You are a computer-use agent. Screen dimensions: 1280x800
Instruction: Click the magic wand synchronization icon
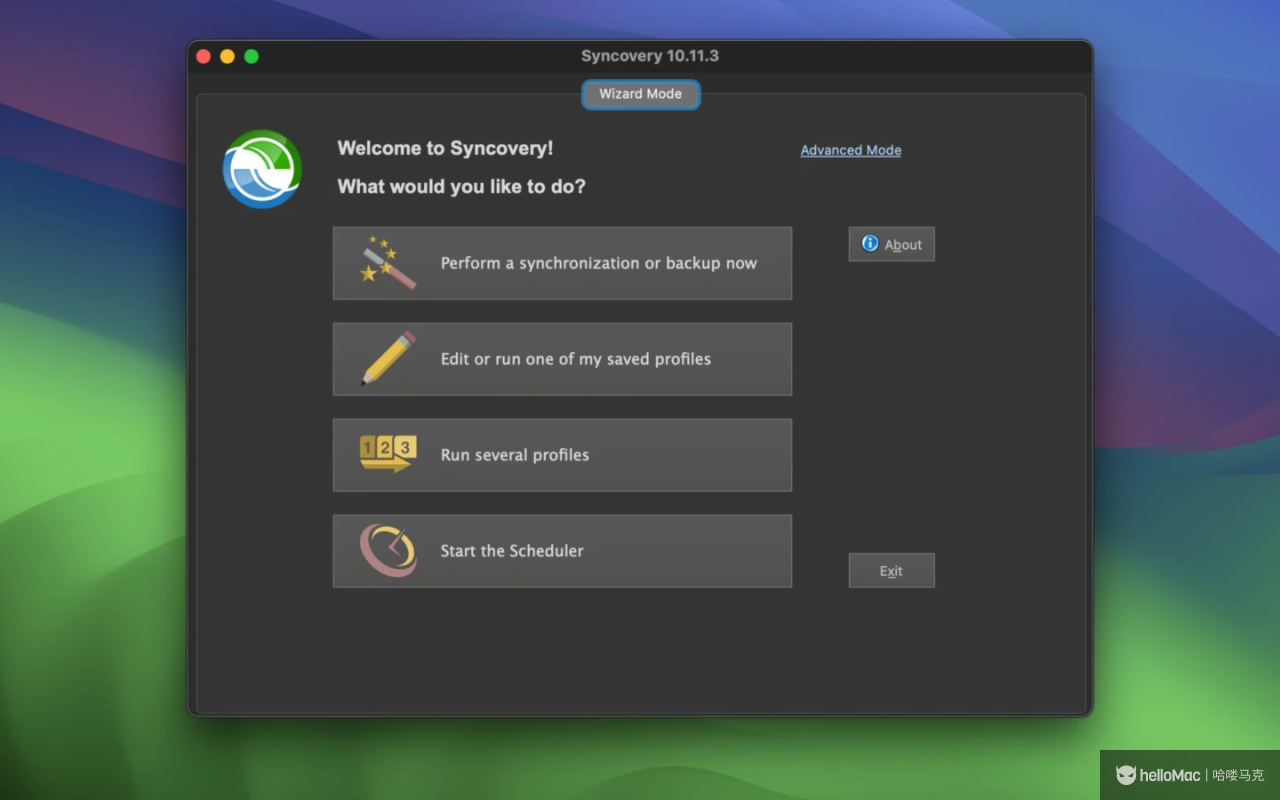point(387,263)
